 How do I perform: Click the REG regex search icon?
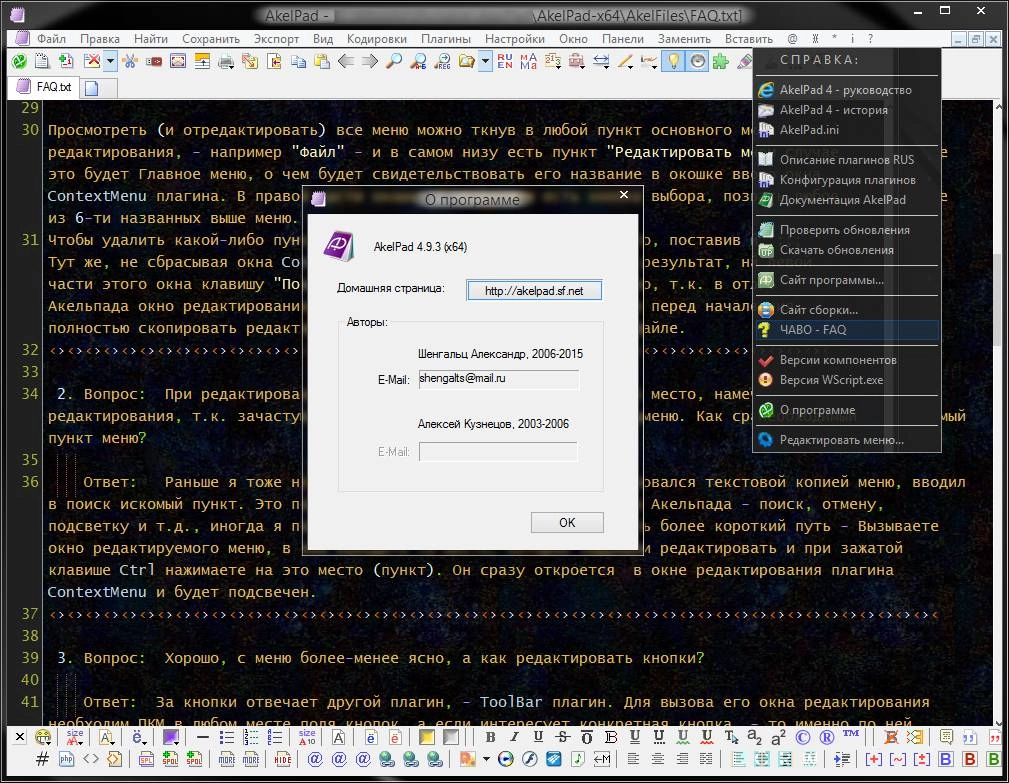click(442, 61)
